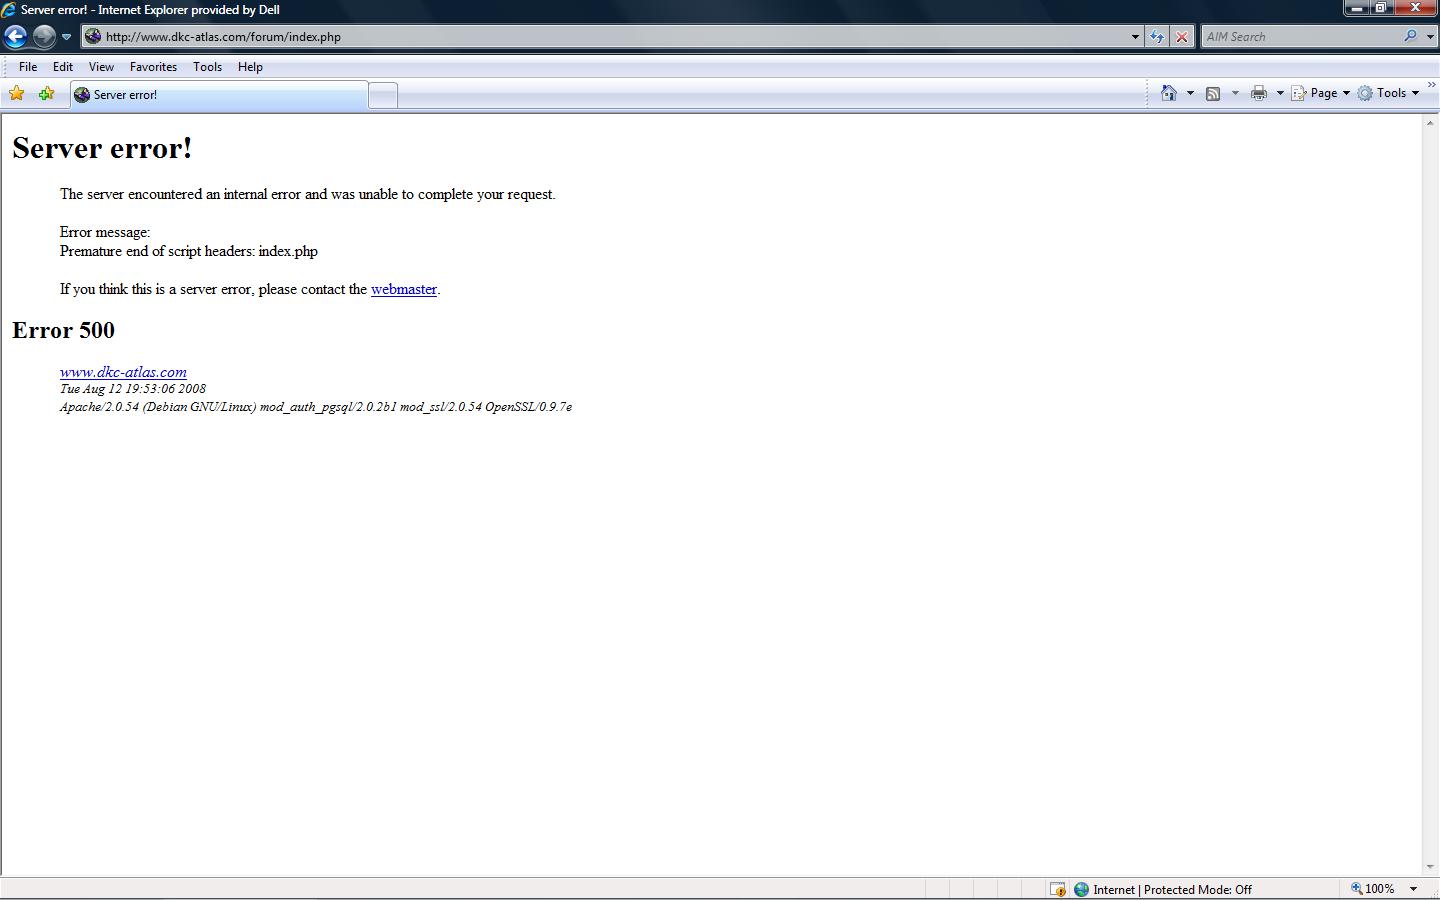This screenshot has width=1440, height=900.
Task: Click the RSS feeds icon
Action: (x=1213, y=93)
